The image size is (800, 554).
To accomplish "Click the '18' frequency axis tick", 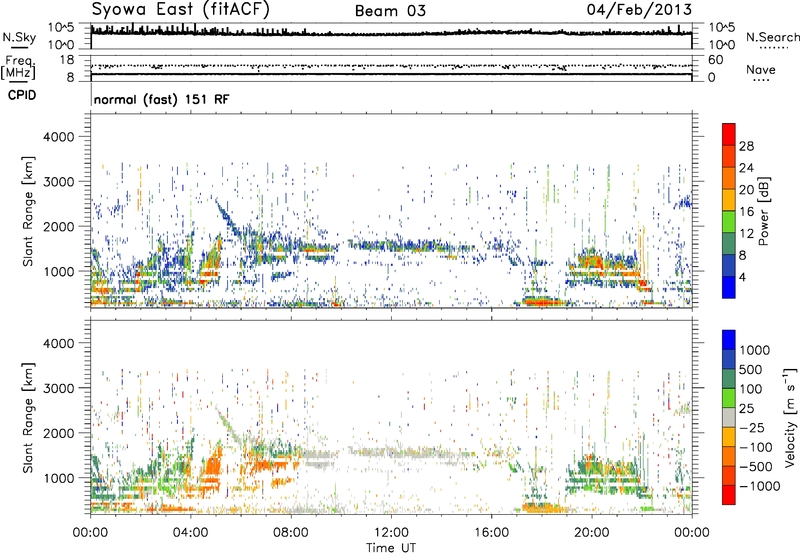I will pyautogui.click(x=67, y=60).
